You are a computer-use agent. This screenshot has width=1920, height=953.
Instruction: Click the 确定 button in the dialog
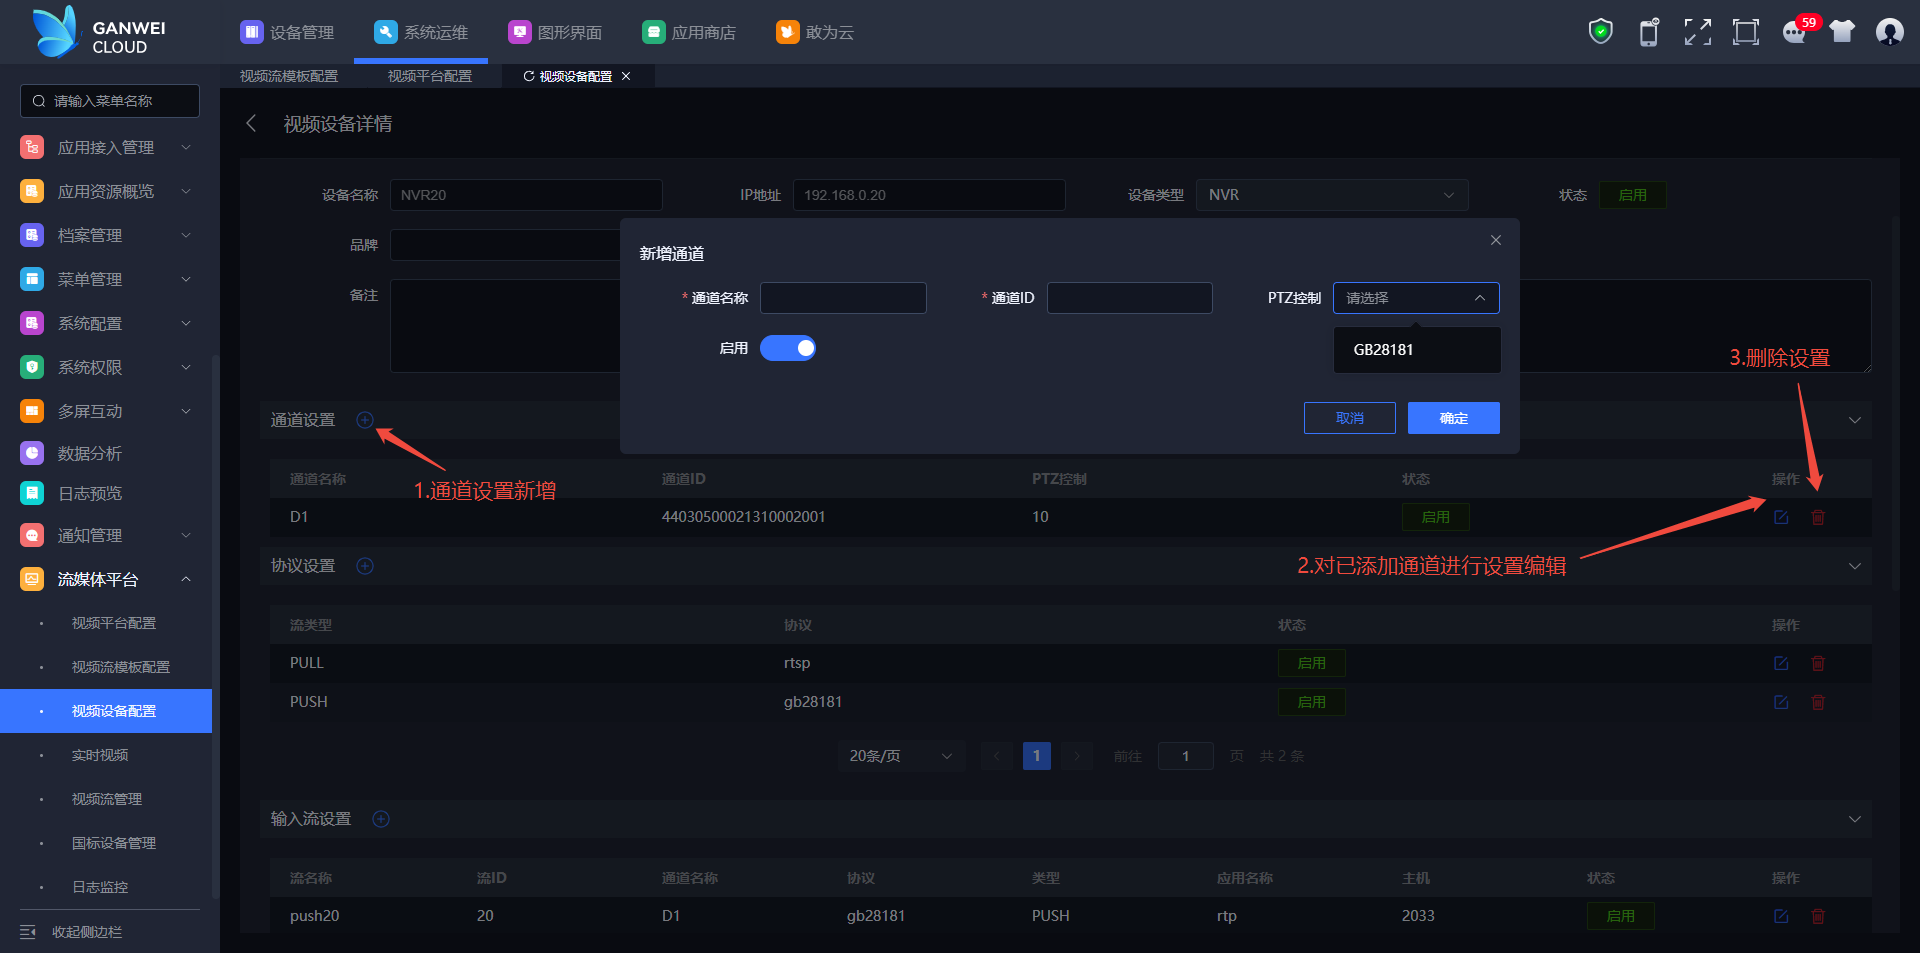tap(1453, 418)
